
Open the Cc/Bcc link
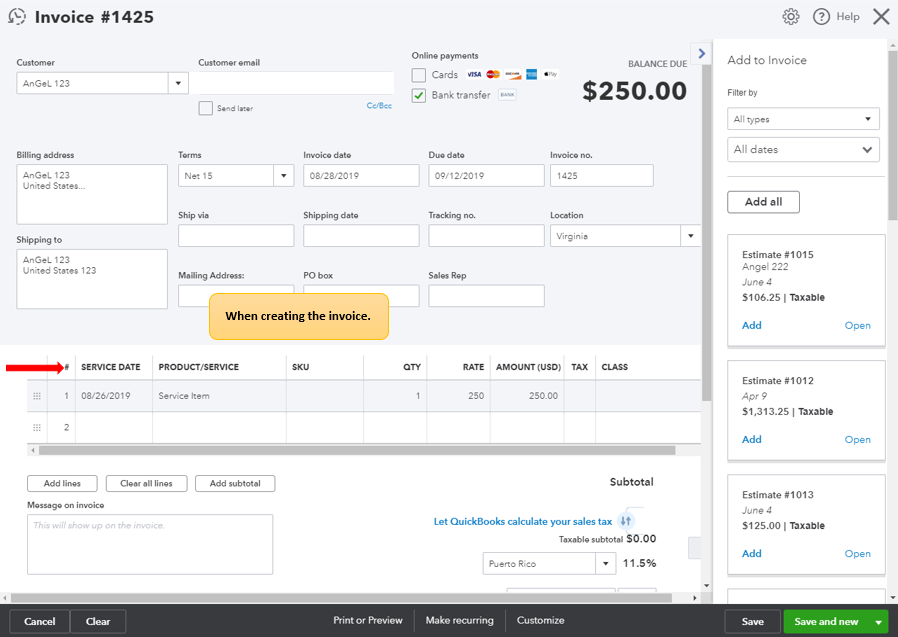click(379, 105)
